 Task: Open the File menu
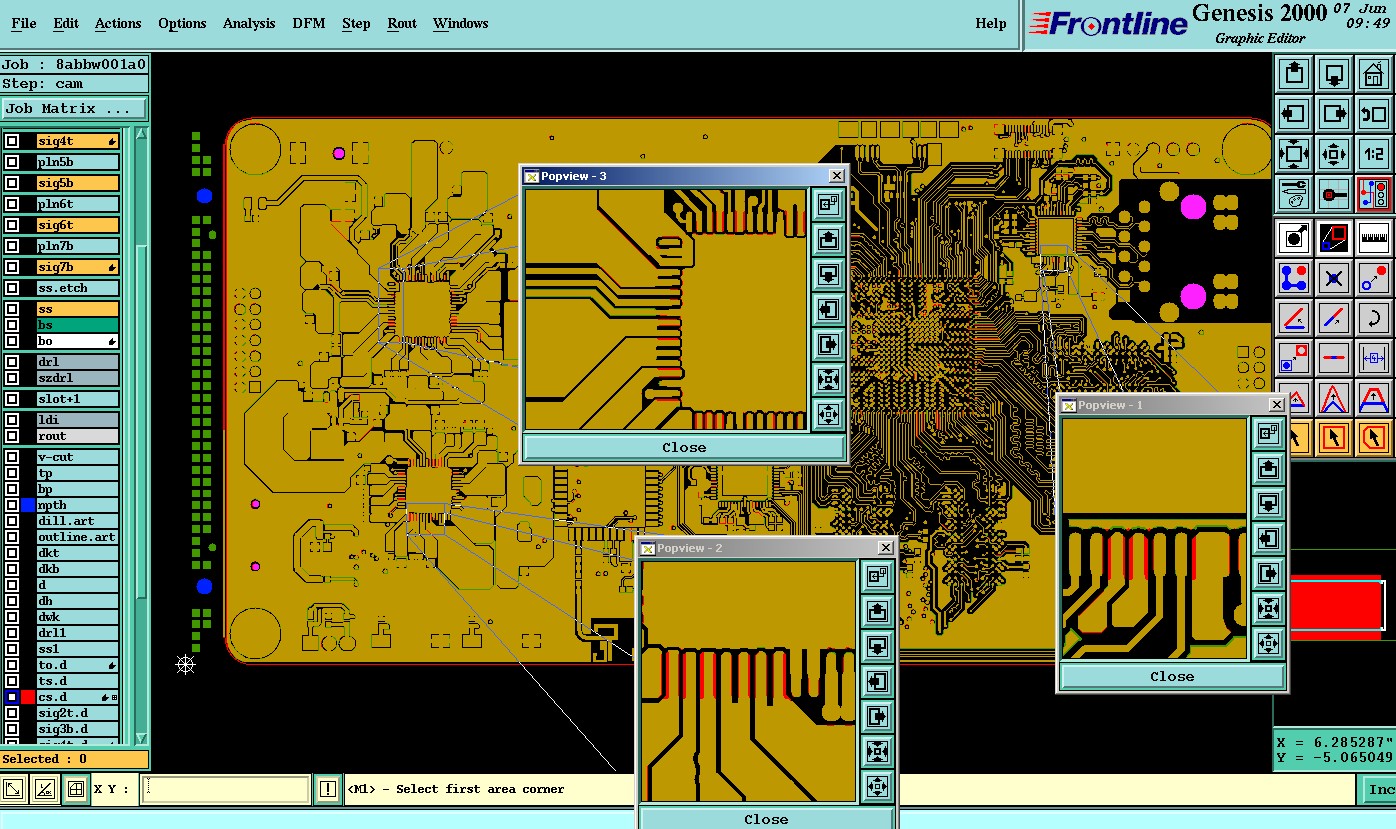point(23,23)
